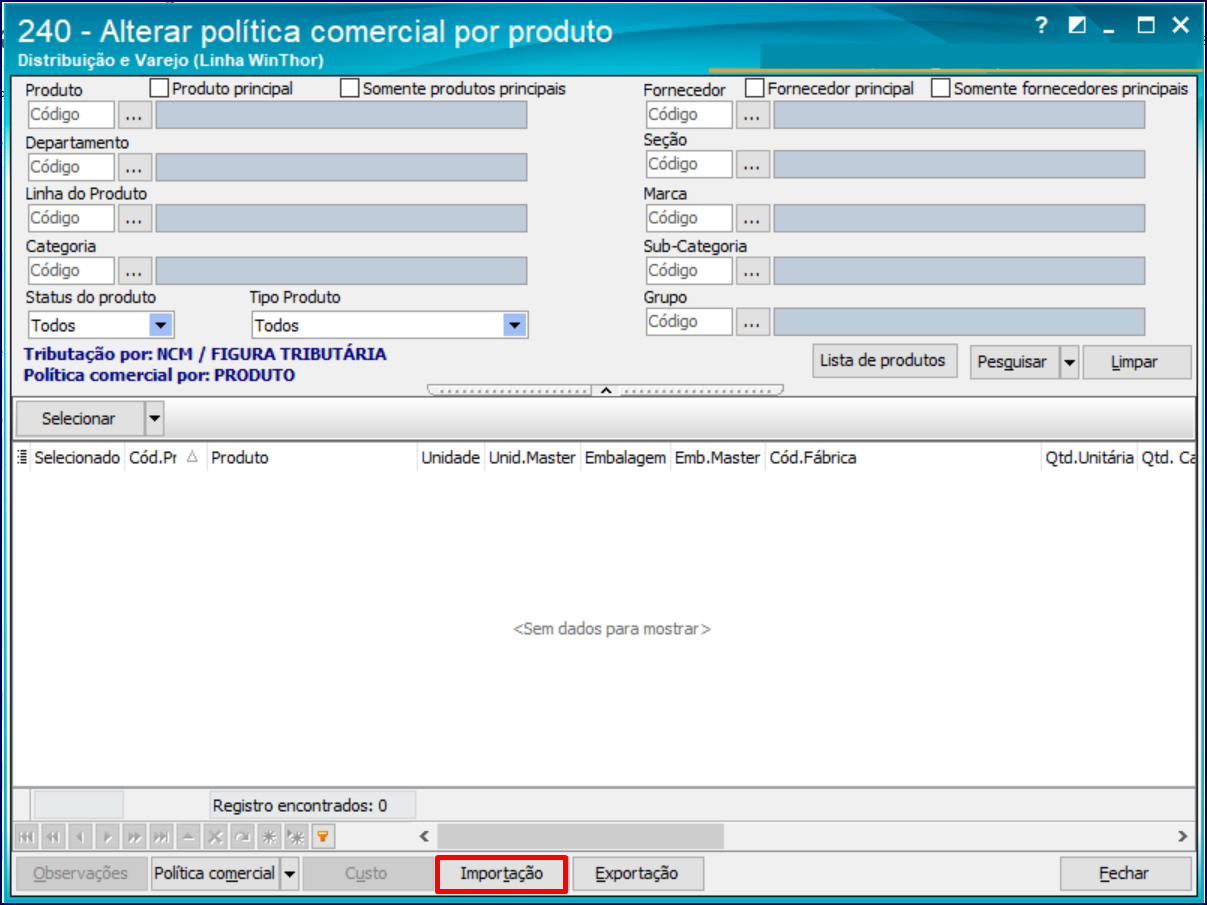The height and width of the screenshot is (905, 1207).
Task: Open the Produto lookup ellipsis button
Action: click(135, 115)
